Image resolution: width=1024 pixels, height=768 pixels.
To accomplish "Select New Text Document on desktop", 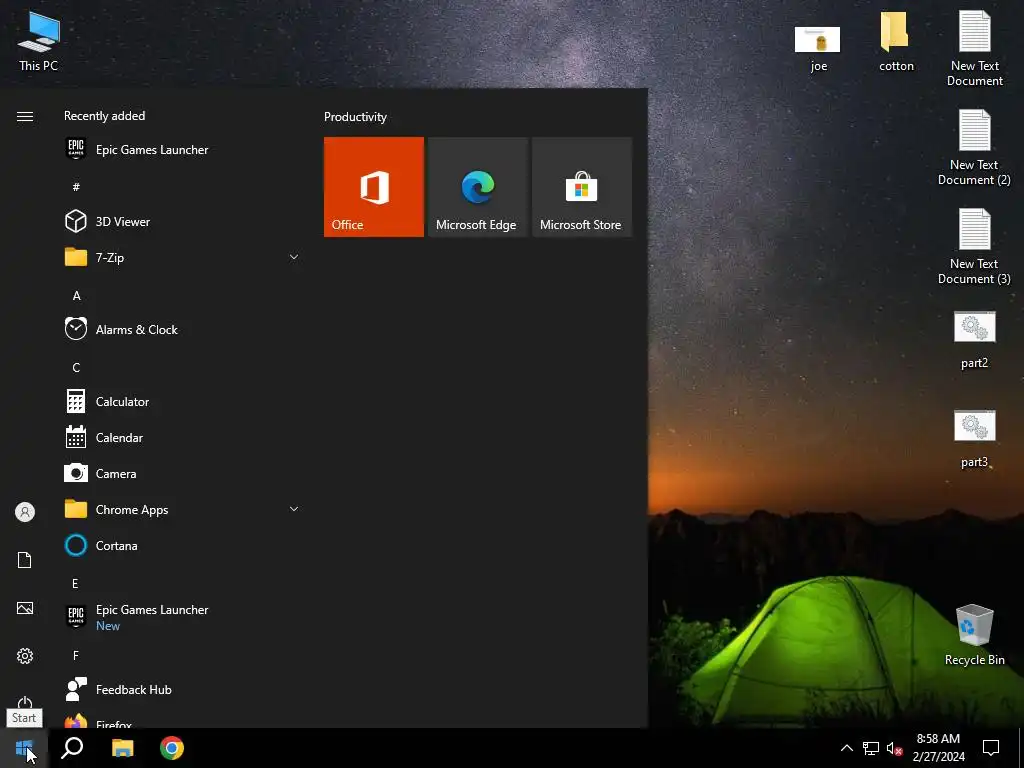I will [974, 48].
